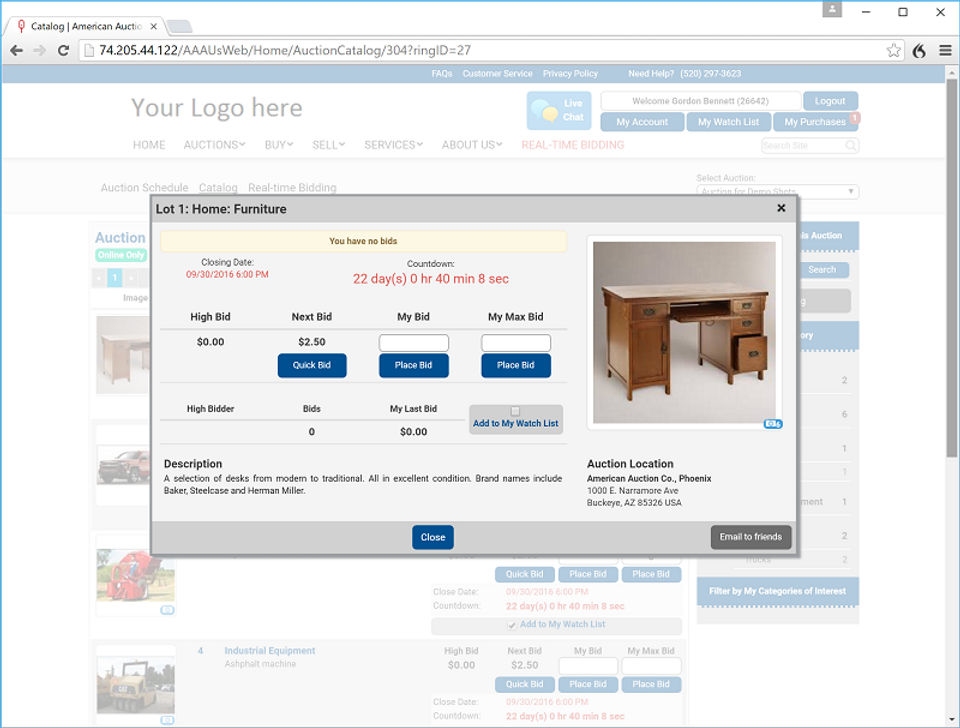Close the Lot 1 dialog with X icon
This screenshot has height=728, width=960.
coord(781,208)
